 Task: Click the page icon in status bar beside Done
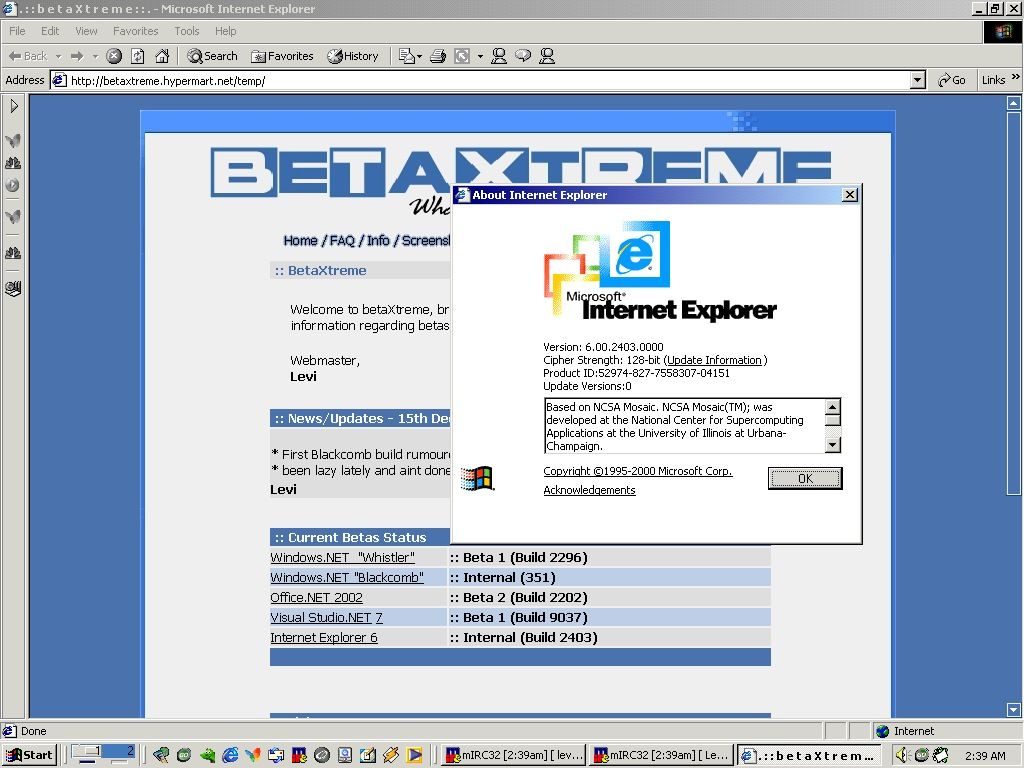(x=9, y=731)
